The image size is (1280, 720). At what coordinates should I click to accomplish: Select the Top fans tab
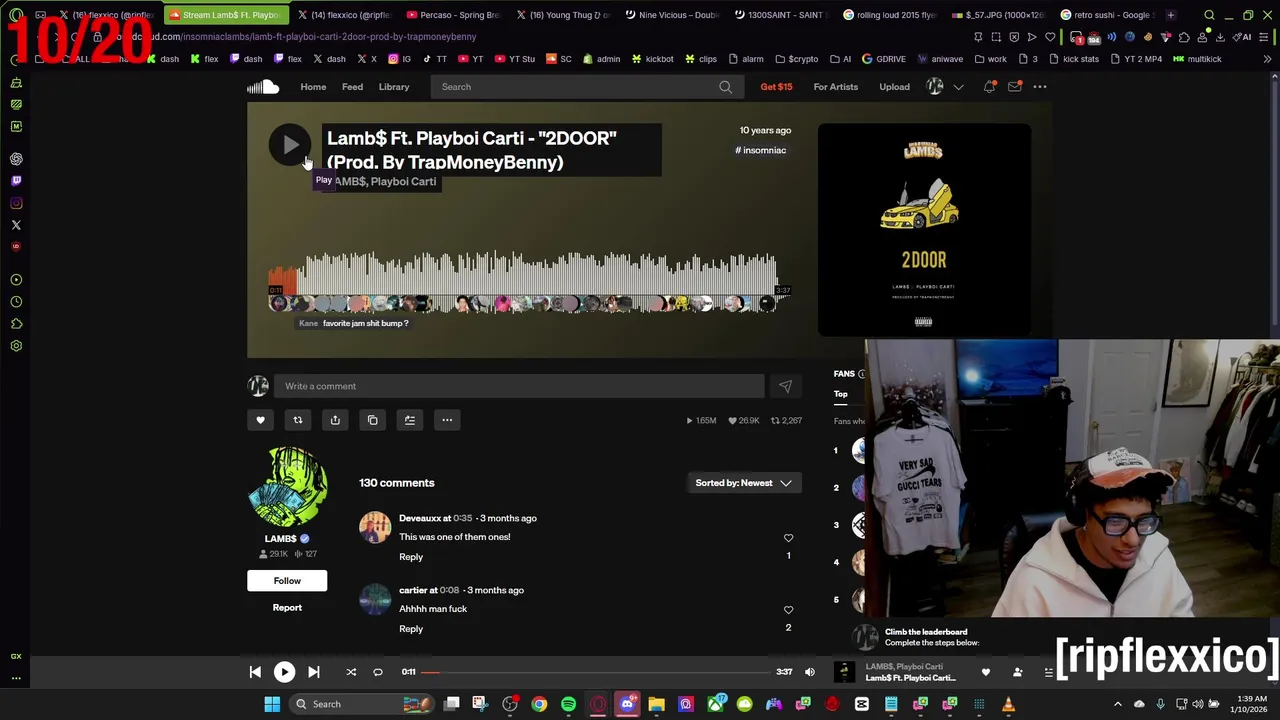841,394
